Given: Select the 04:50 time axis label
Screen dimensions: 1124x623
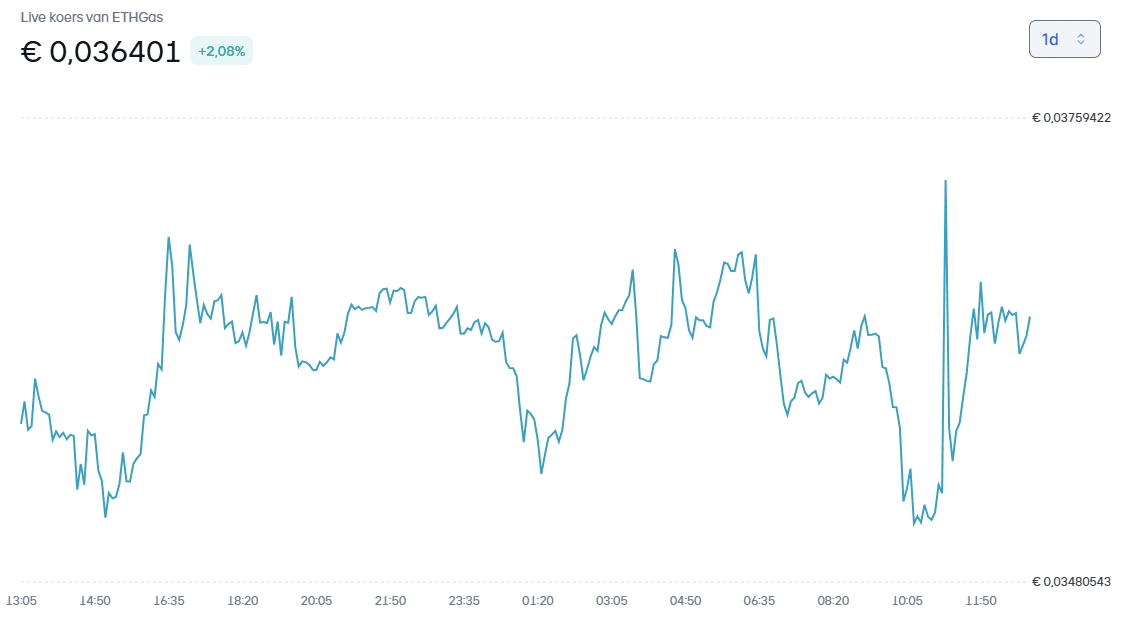Looking at the screenshot, I should click(685, 601).
